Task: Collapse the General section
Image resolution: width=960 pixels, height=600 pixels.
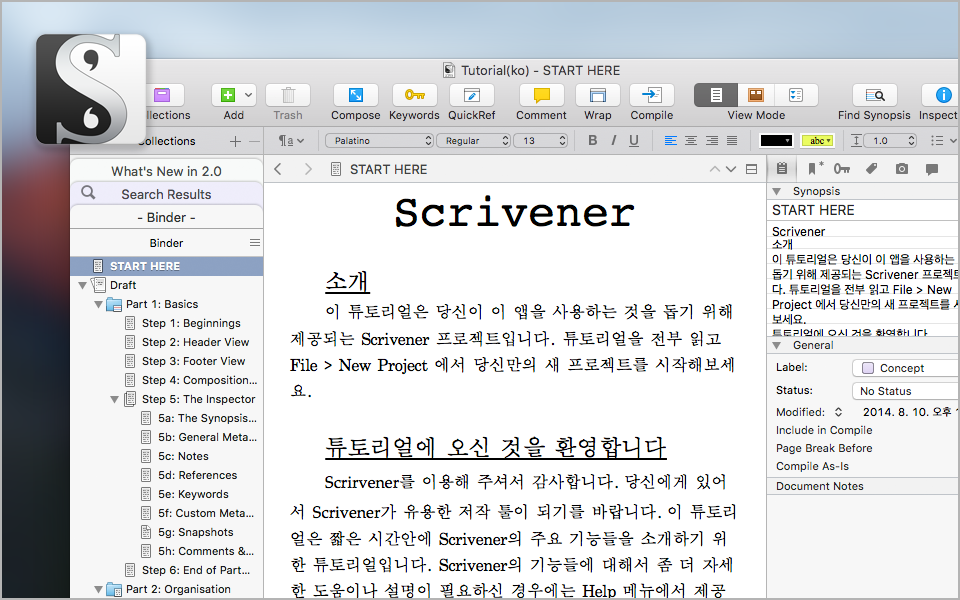Action: pos(777,345)
